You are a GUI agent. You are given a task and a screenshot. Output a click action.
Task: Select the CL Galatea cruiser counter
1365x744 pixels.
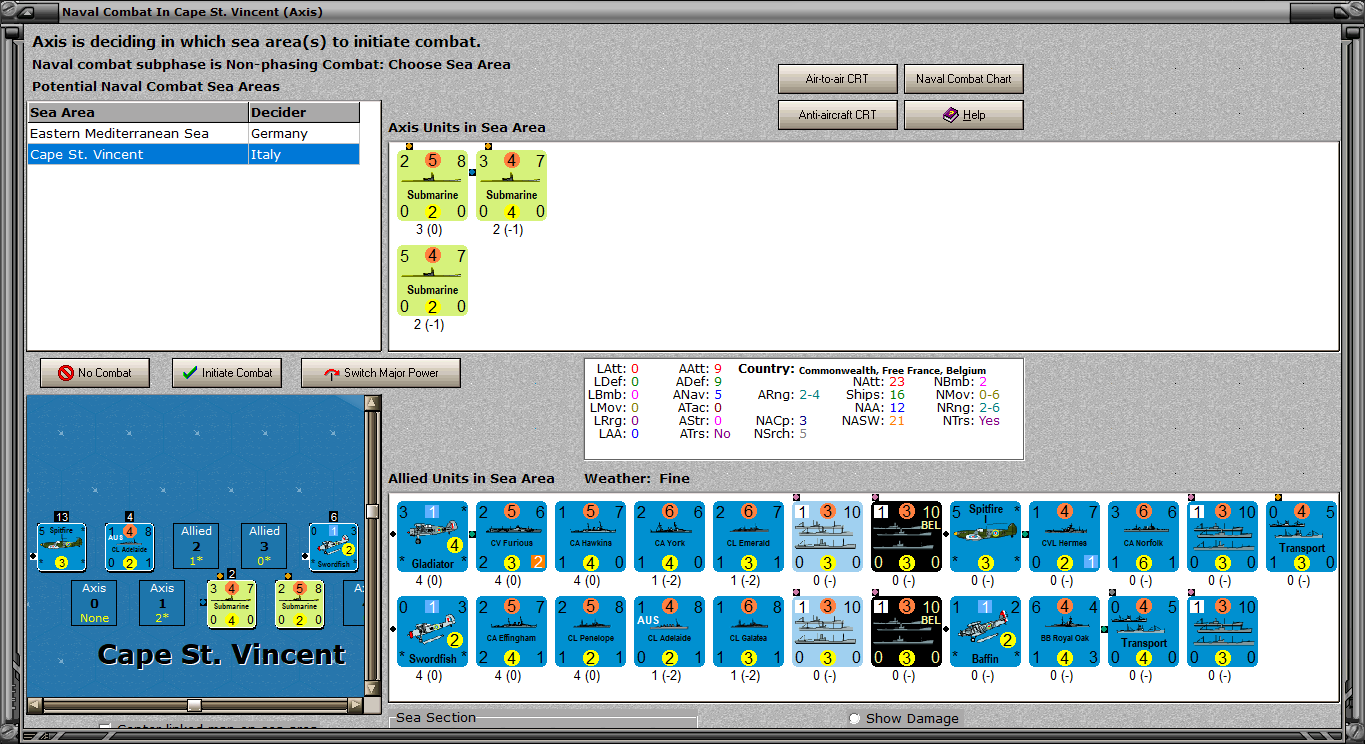(748, 632)
